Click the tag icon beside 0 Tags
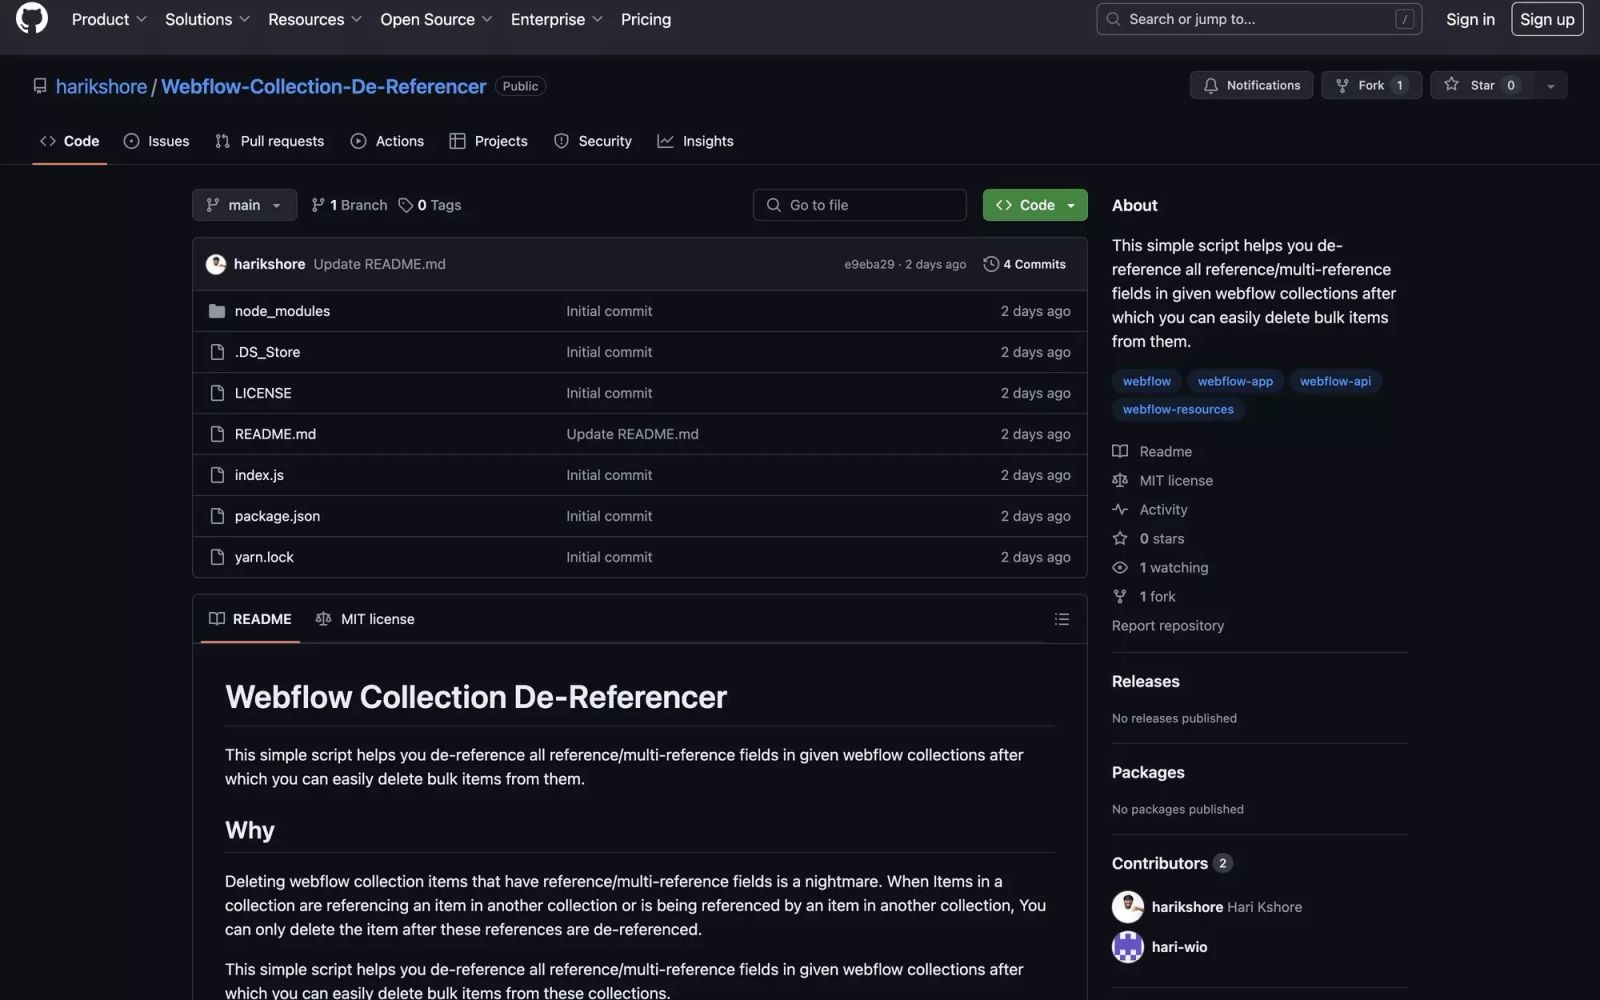1600x1000 pixels. pos(406,205)
